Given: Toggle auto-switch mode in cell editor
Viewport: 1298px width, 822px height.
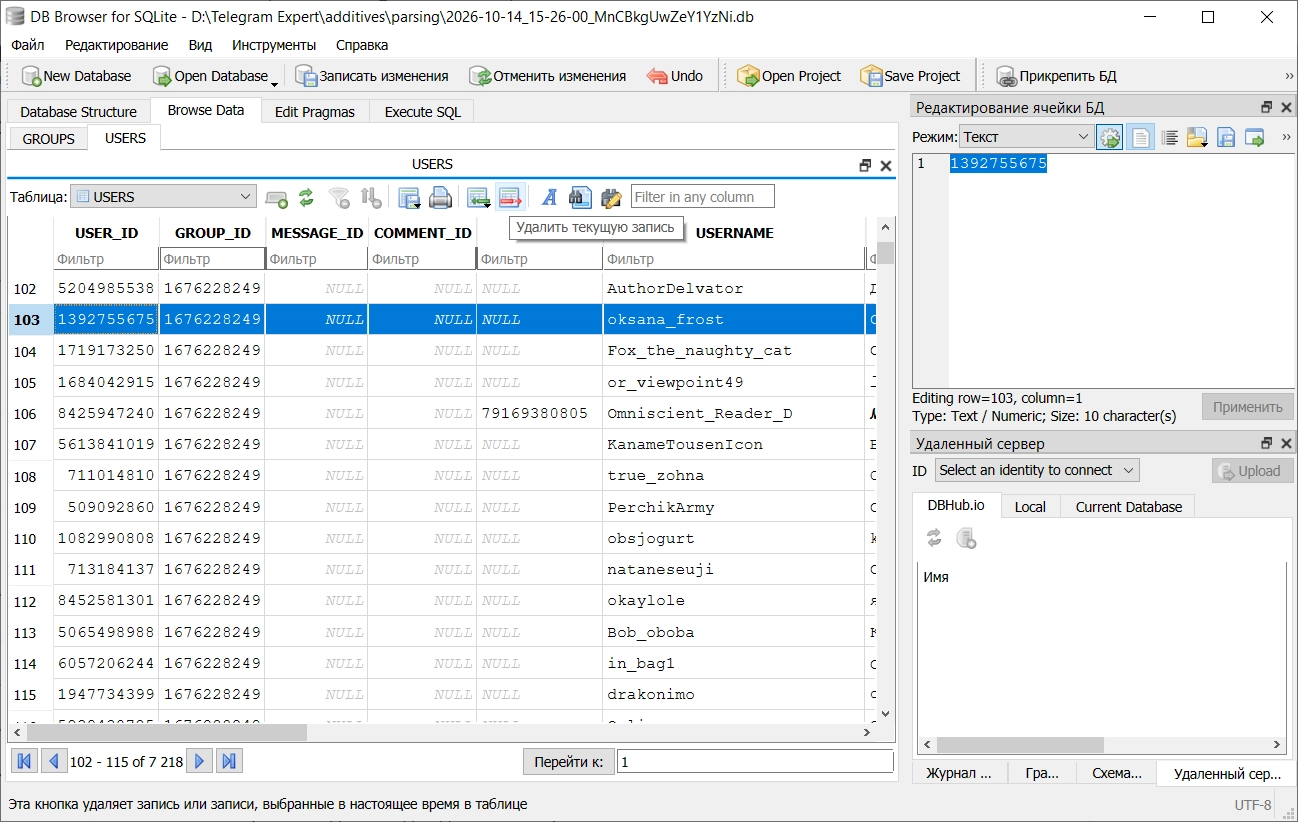Looking at the screenshot, I should (x=1109, y=137).
